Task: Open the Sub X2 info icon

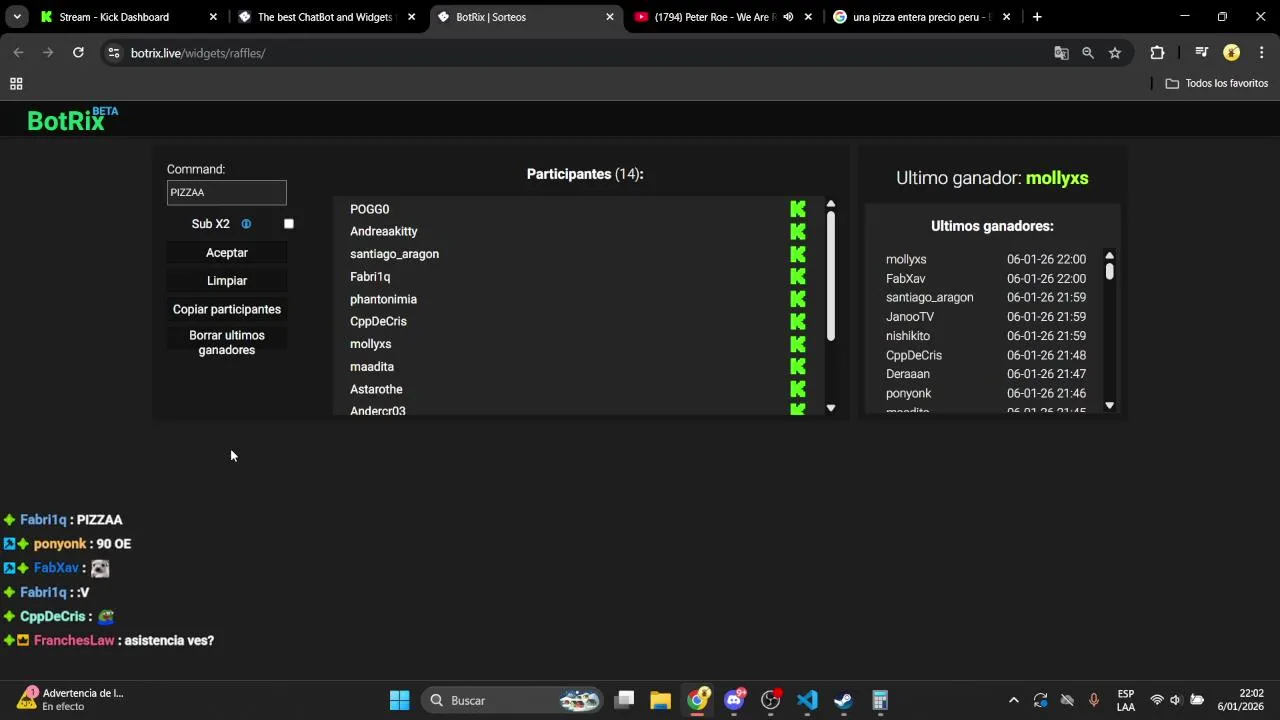Action: point(246,224)
